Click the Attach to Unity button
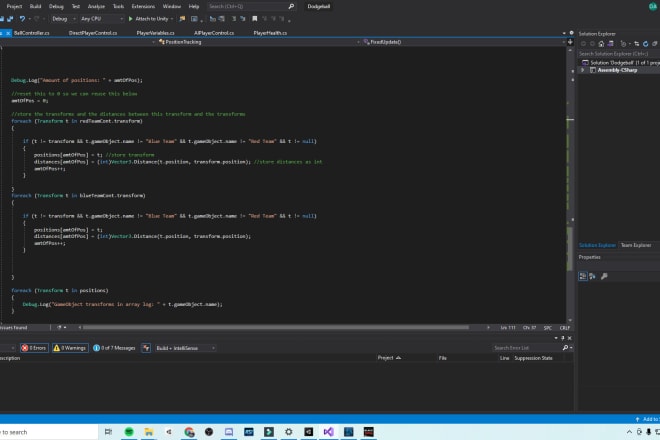 148,19
